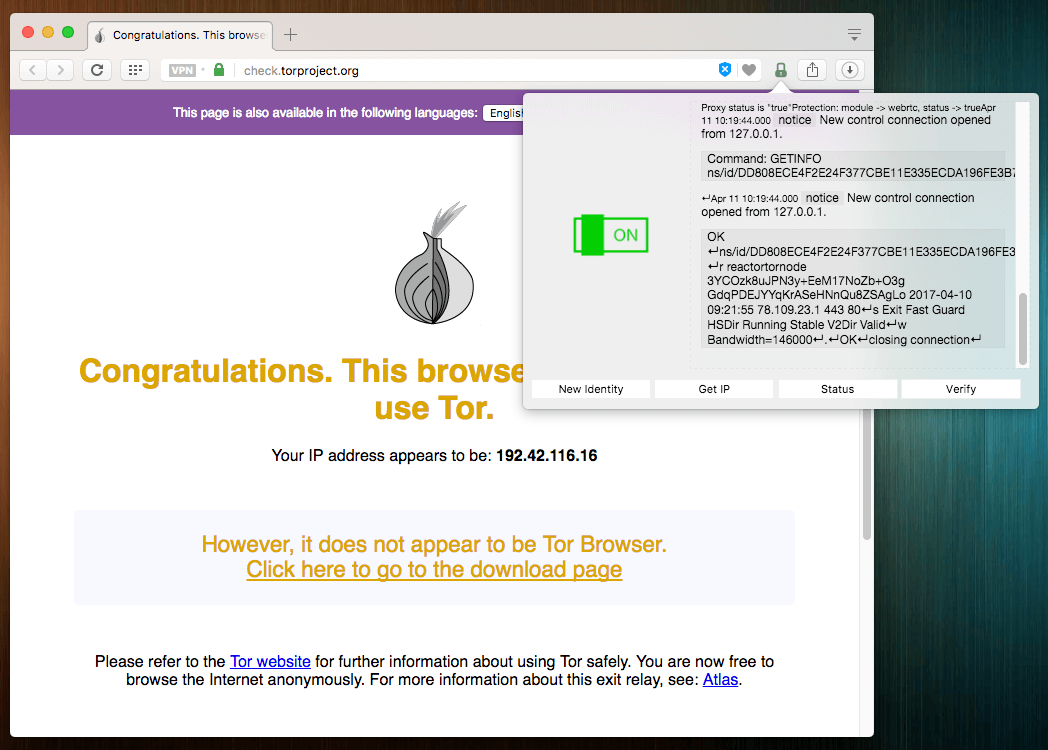Image resolution: width=1048 pixels, height=750 pixels.
Task: Click the Status button in popup
Action: point(837,389)
